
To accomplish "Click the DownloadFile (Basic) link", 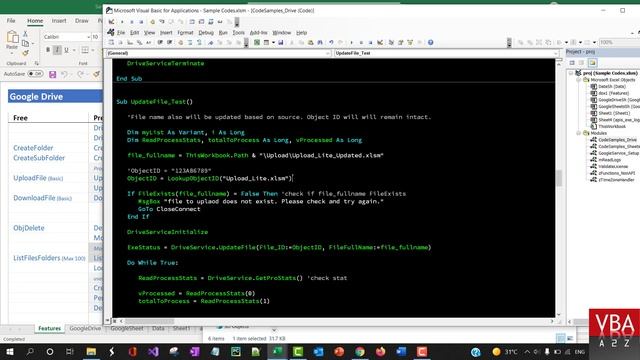I will click(42, 198).
